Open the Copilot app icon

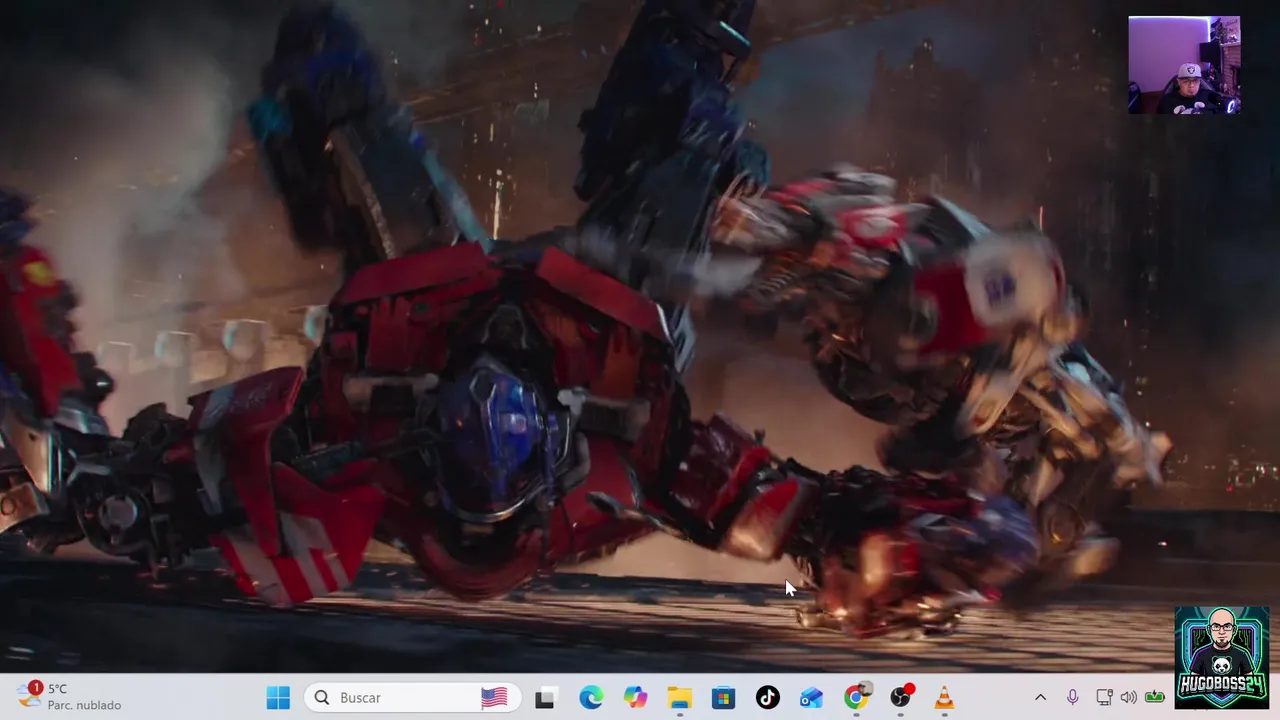tap(635, 697)
